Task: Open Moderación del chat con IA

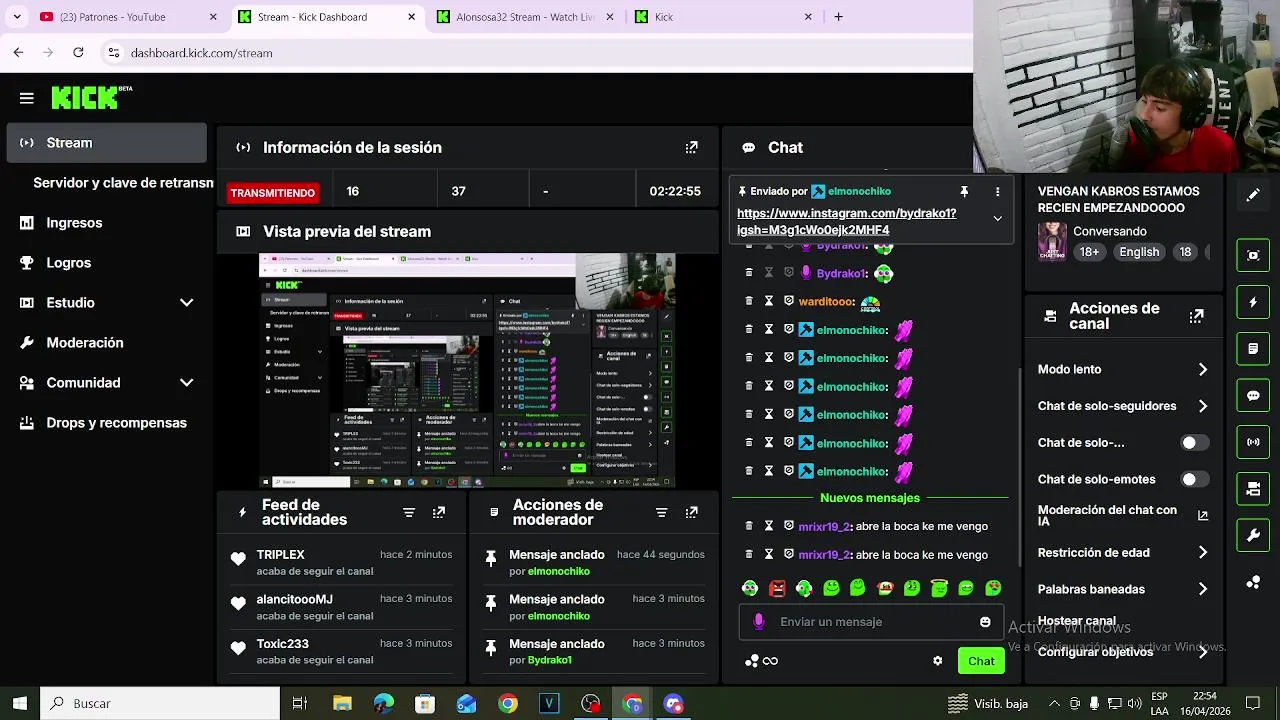Action: pos(1123,516)
